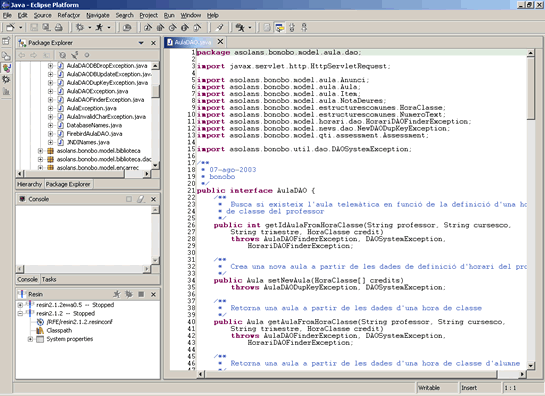This screenshot has height=396, width=545.
Task: Select JNDINames.java in the tree
Action: tap(88, 142)
